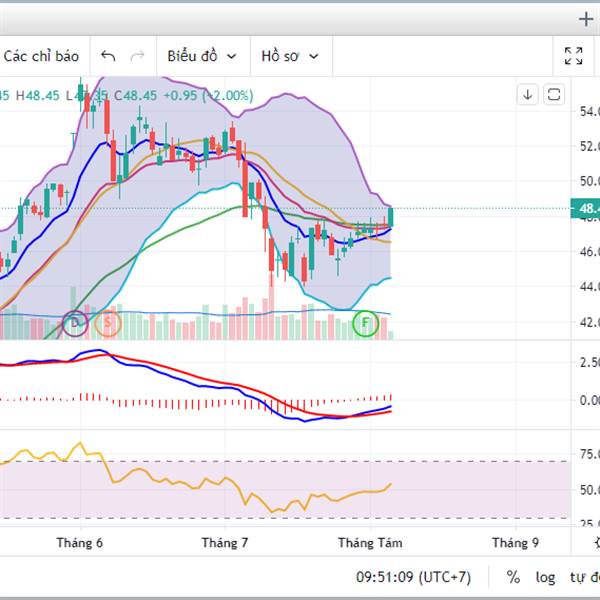The width and height of the screenshot is (600, 600).
Task: Click the D dividend marker
Action: (x=75, y=323)
